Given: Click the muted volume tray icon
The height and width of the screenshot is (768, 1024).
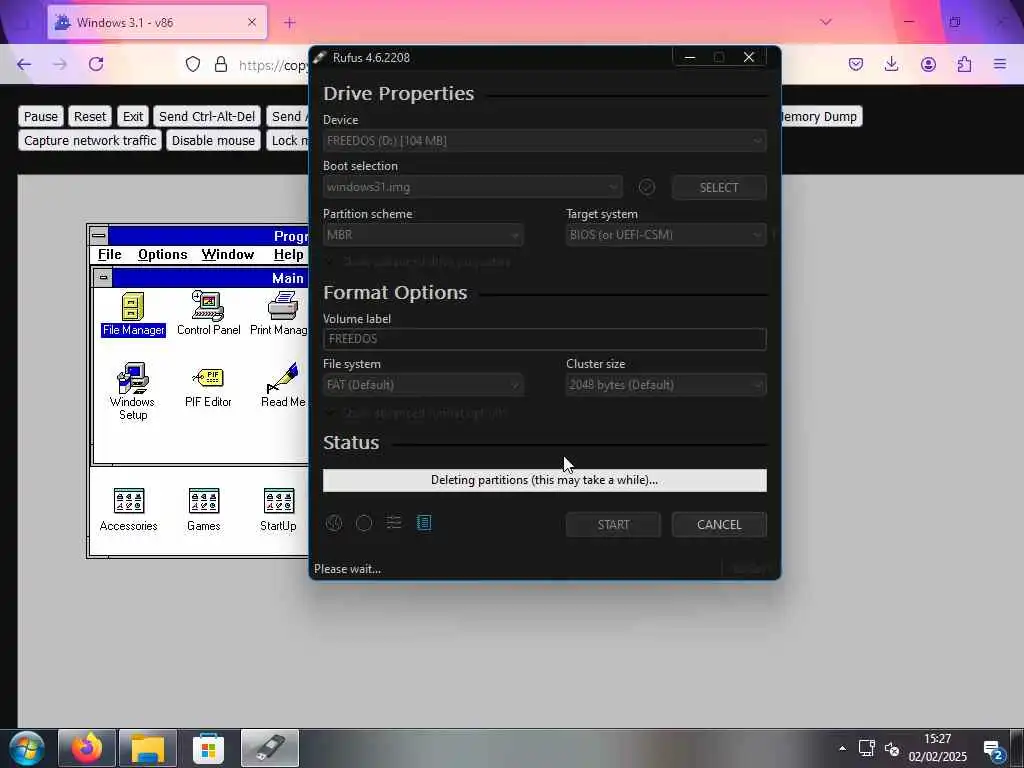Looking at the screenshot, I should [892, 748].
